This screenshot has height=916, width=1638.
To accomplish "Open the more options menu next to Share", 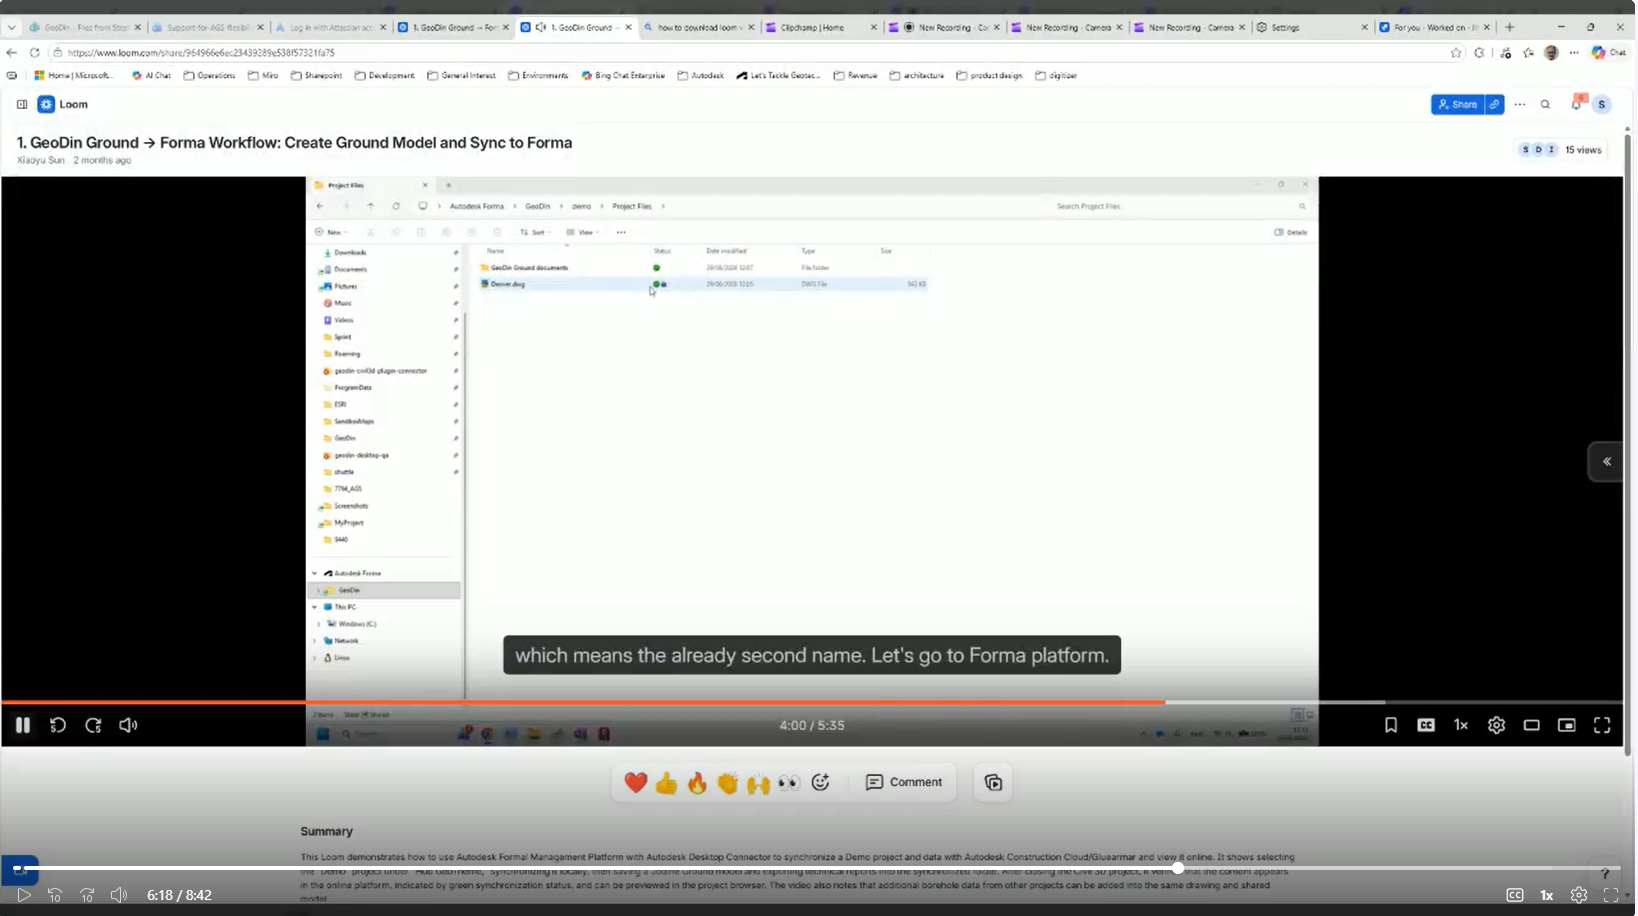I will click(x=1519, y=104).
